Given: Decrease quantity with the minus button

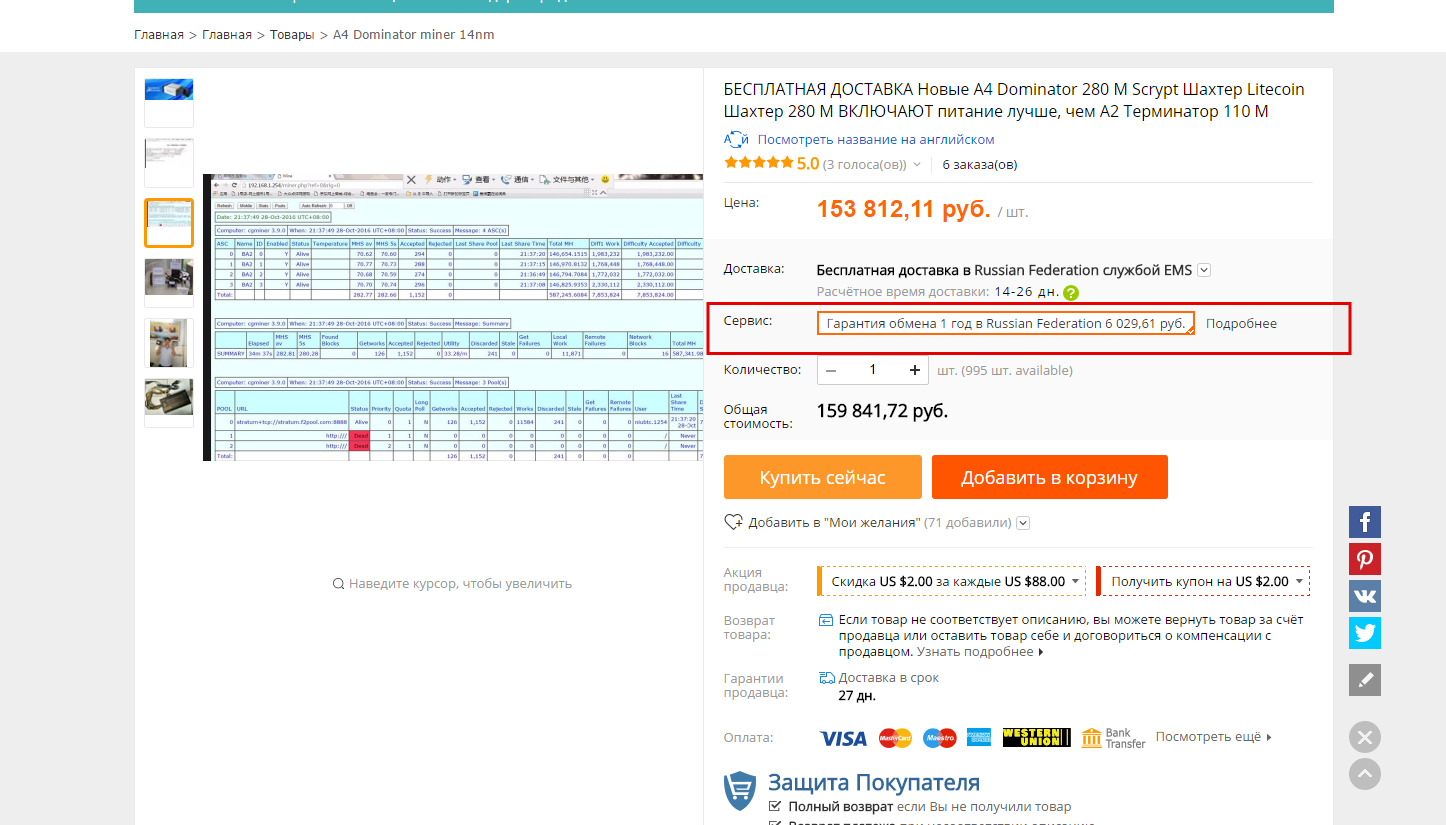Looking at the screenshot, I should (831, 370).
